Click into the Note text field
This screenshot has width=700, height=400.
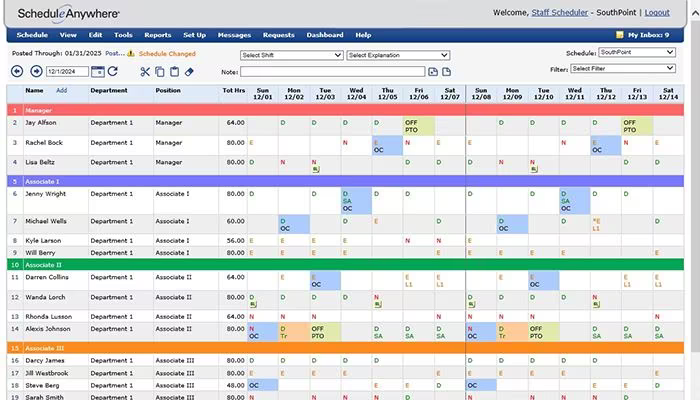(x=333, y=71)
